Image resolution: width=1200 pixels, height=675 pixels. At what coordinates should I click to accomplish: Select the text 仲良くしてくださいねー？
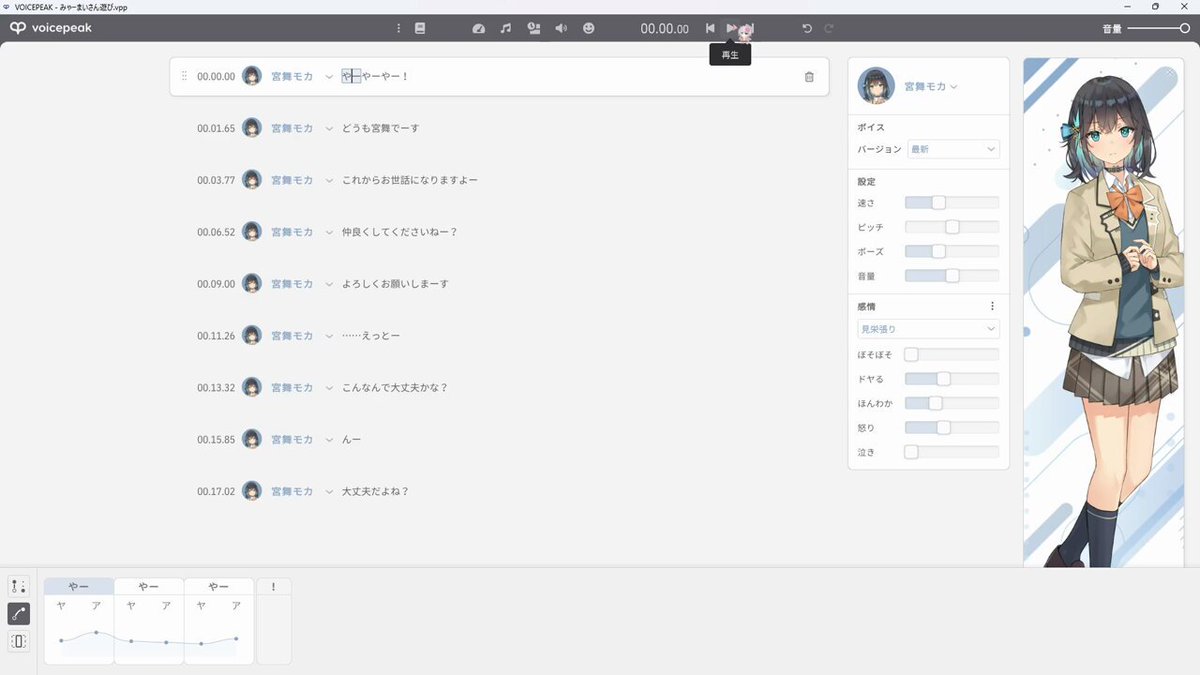pyautogui.click(x=399, y=232)
